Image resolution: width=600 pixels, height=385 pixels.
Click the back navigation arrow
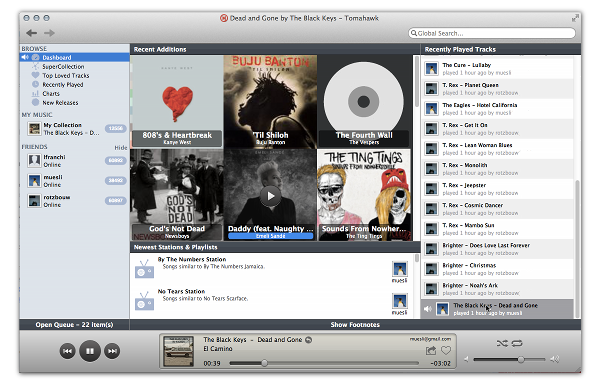click(32, 33)
